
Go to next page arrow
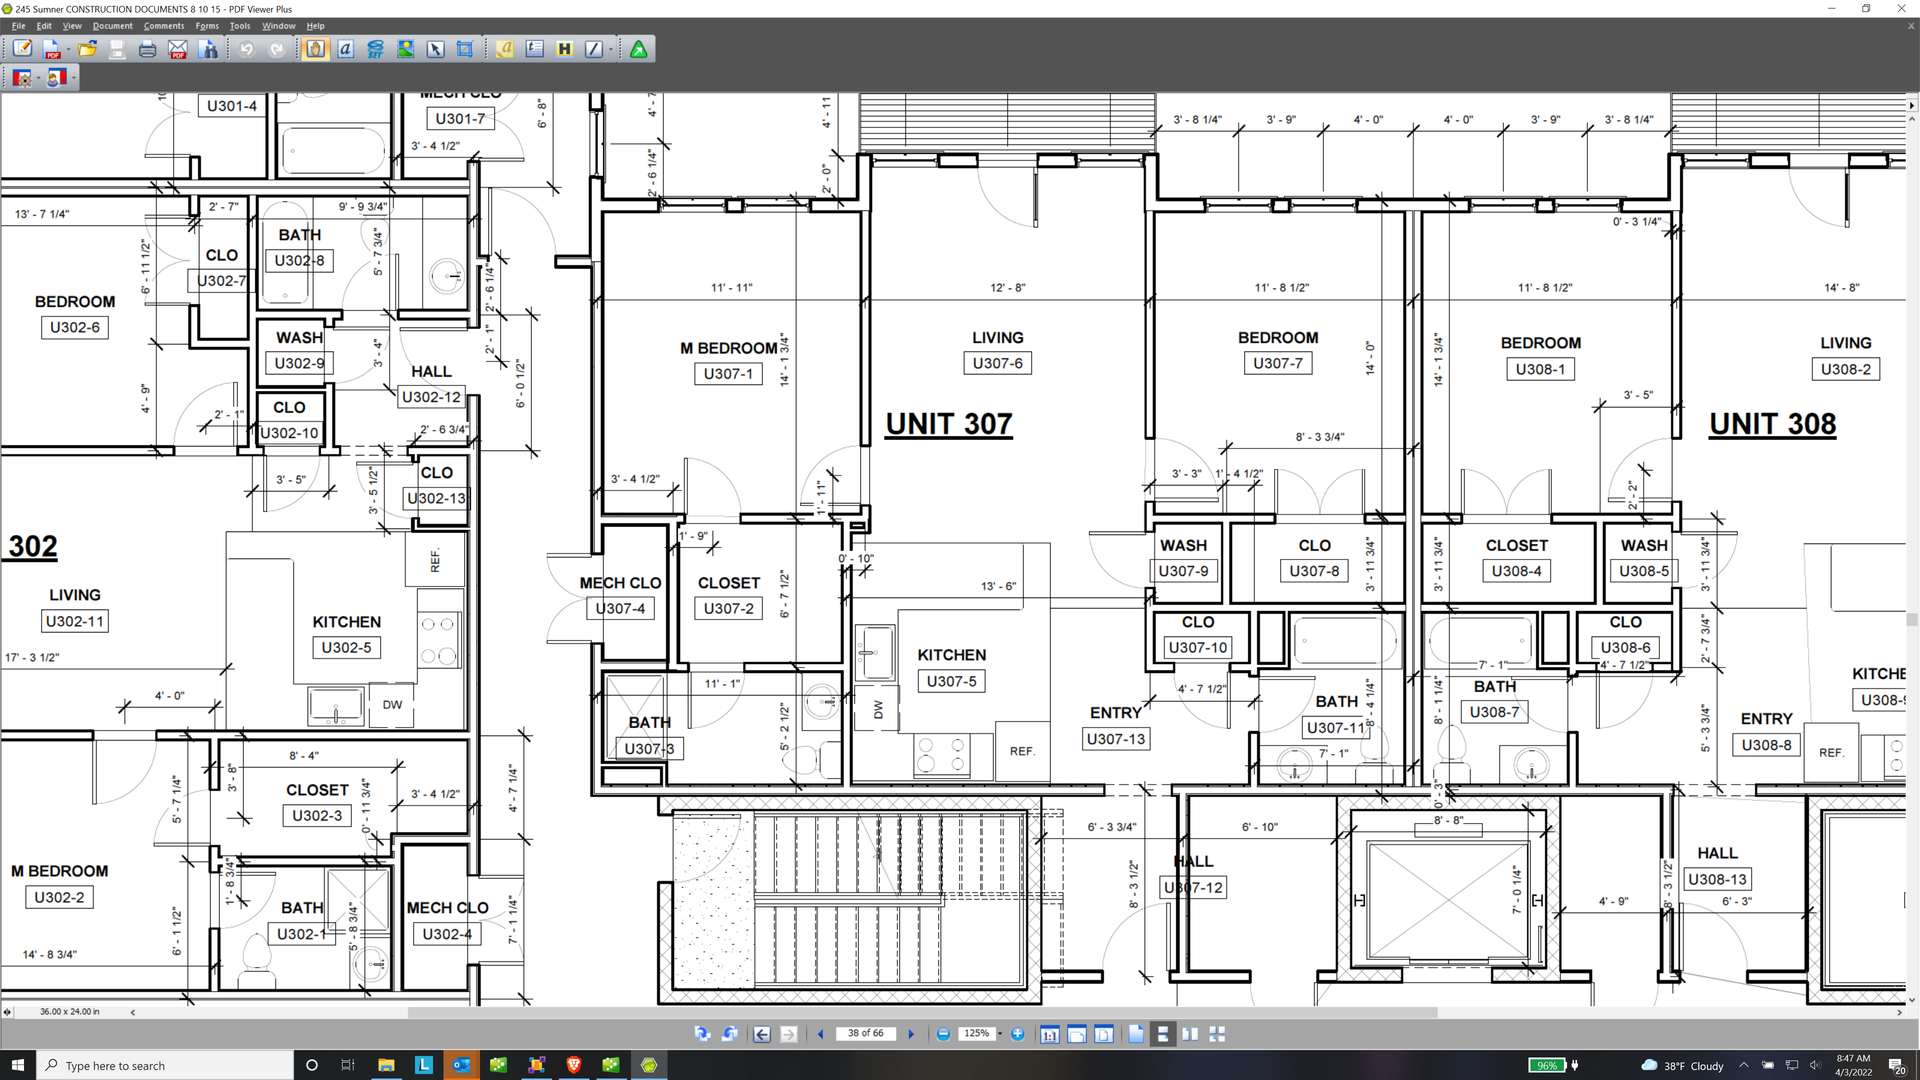point(911,1034)
